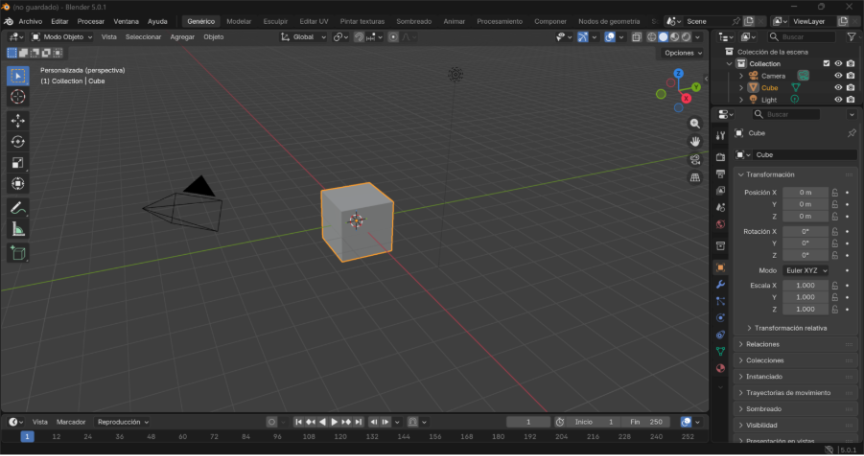Click the Opciones button in viewport

(x=682, y=53)
